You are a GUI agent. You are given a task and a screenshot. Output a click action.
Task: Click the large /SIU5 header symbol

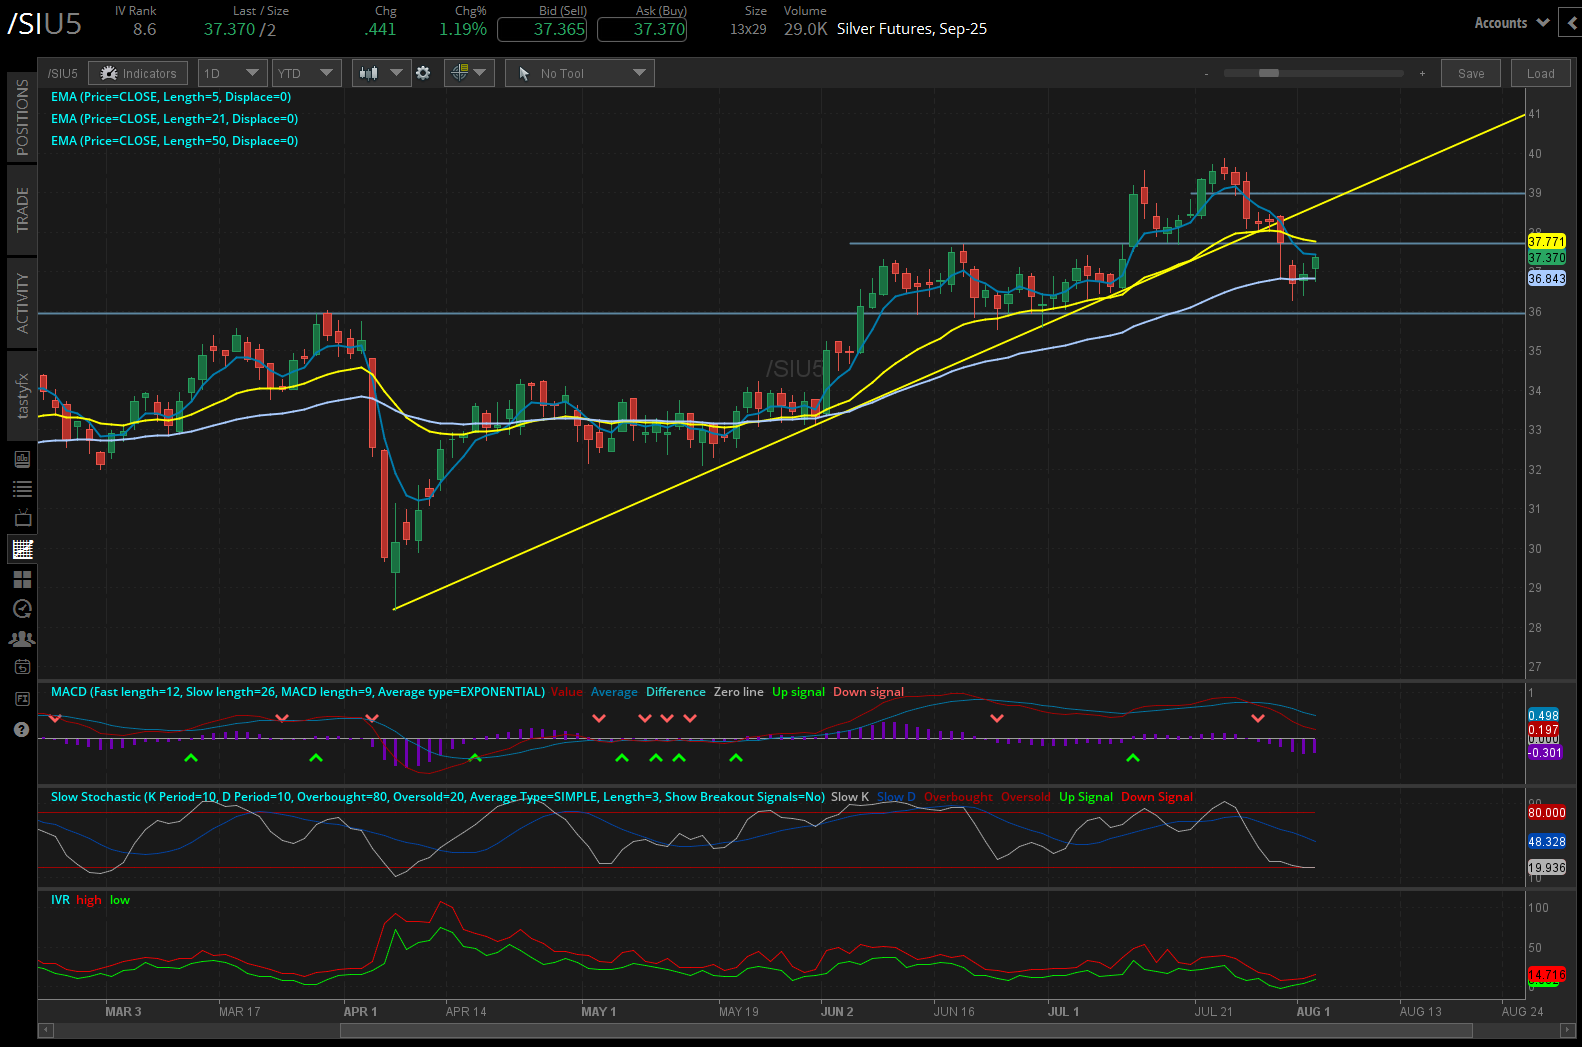[44, 24]
